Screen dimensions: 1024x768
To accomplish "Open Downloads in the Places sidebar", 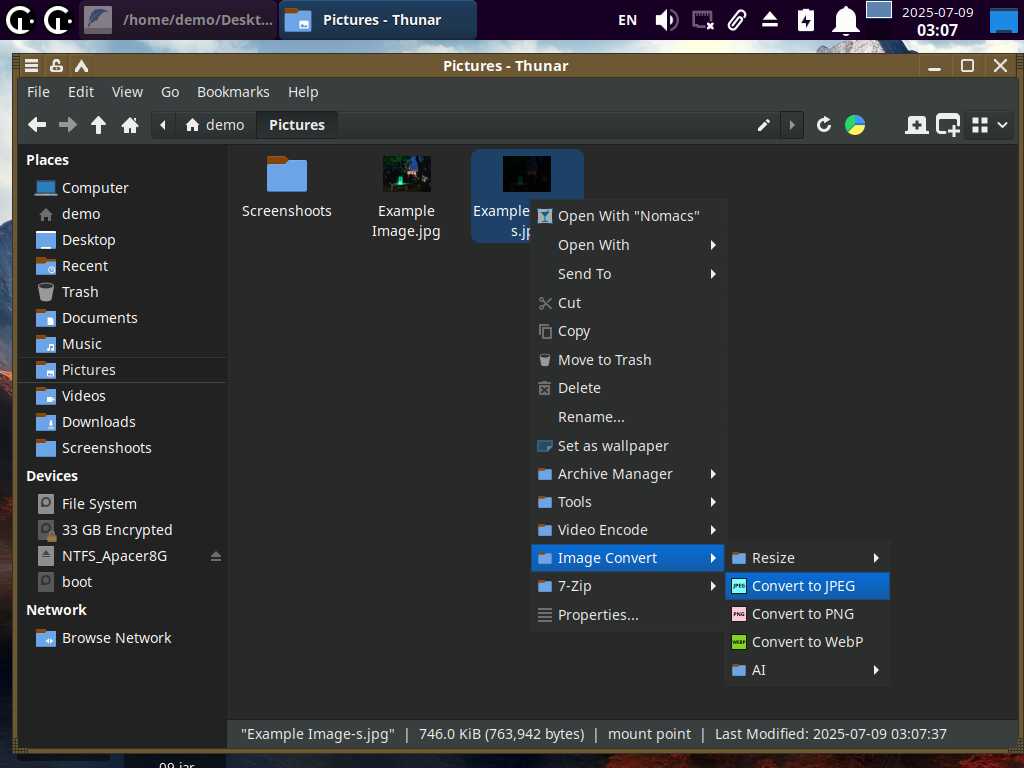I will [98, 422].
